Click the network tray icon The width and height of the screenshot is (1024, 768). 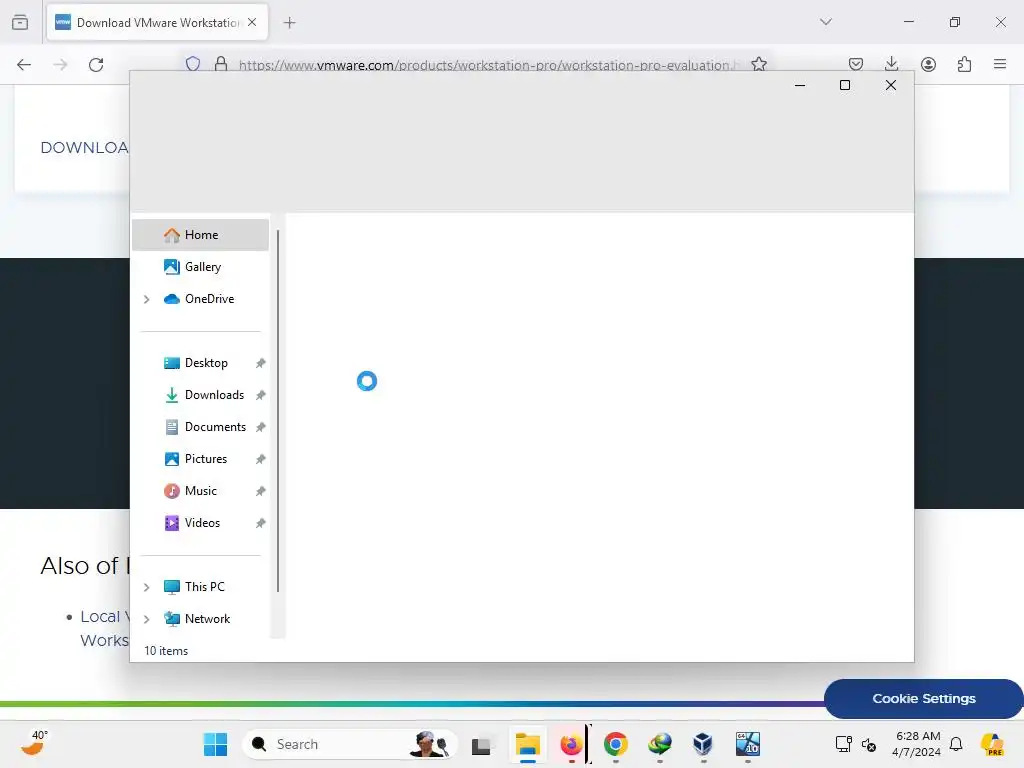843,744
